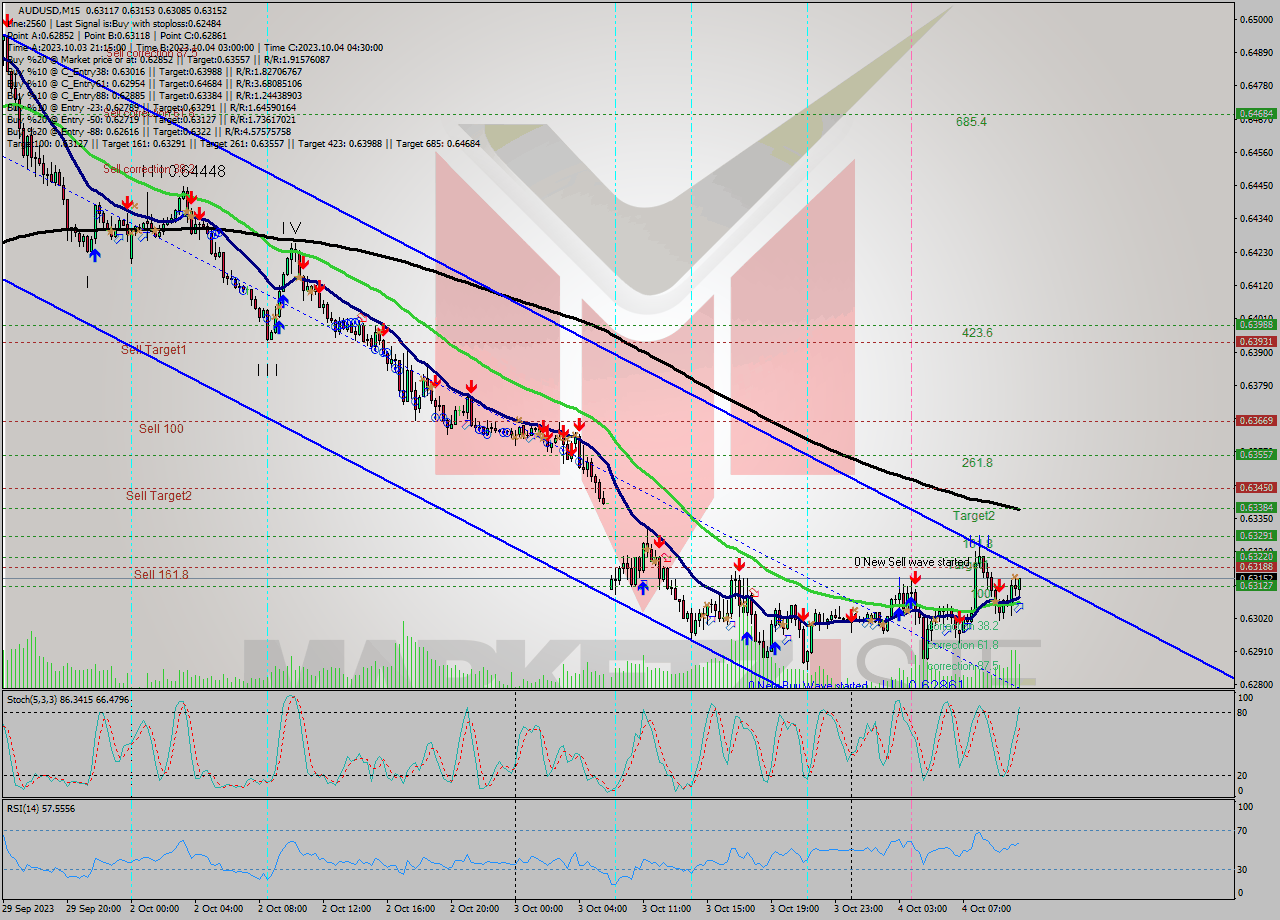
Task: Click the 'I V' wave label
Action: (290, 228)
